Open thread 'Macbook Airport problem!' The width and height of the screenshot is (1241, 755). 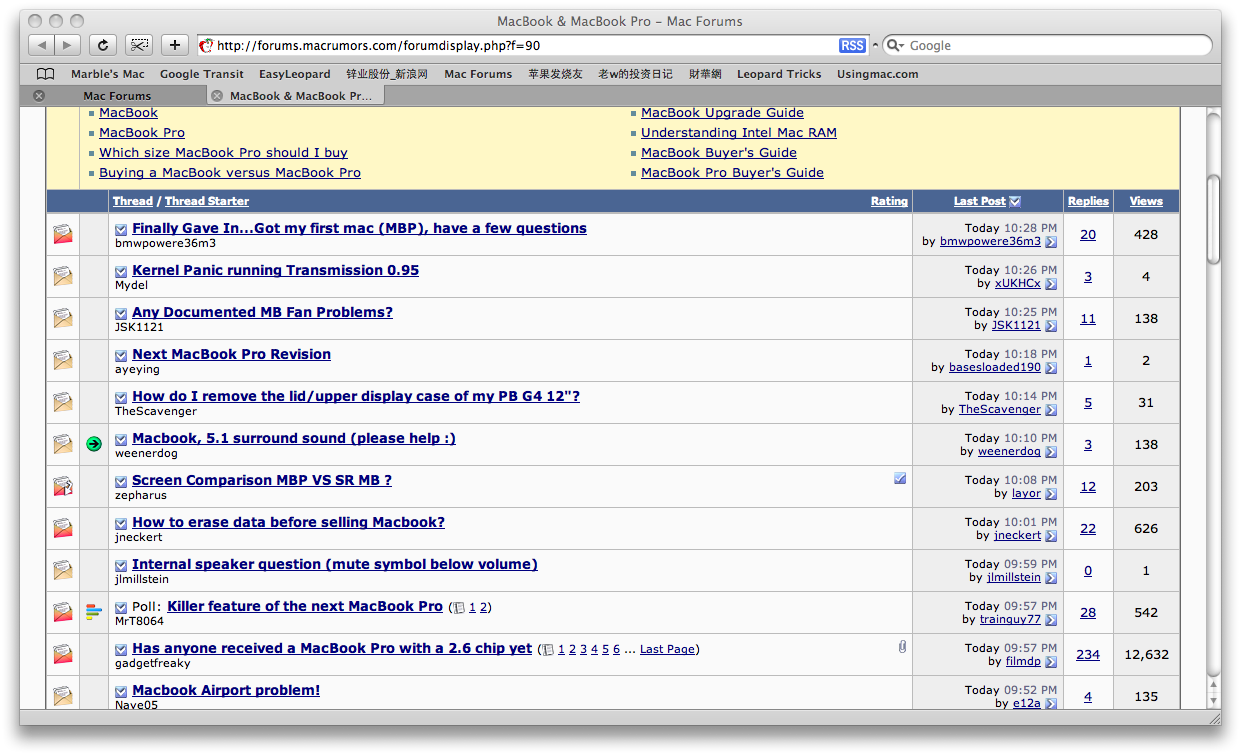[x=226, y=690]
